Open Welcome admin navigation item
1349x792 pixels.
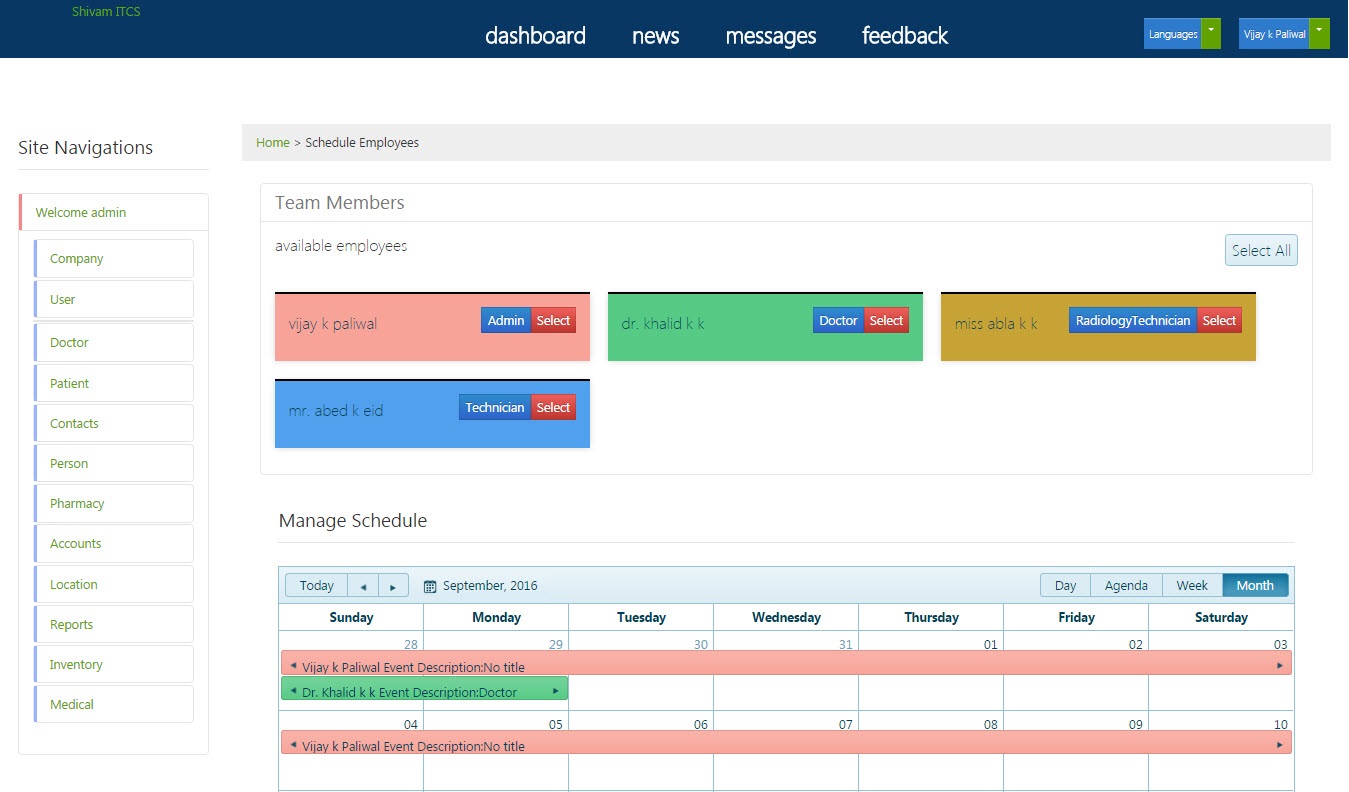tap(114, 212)
